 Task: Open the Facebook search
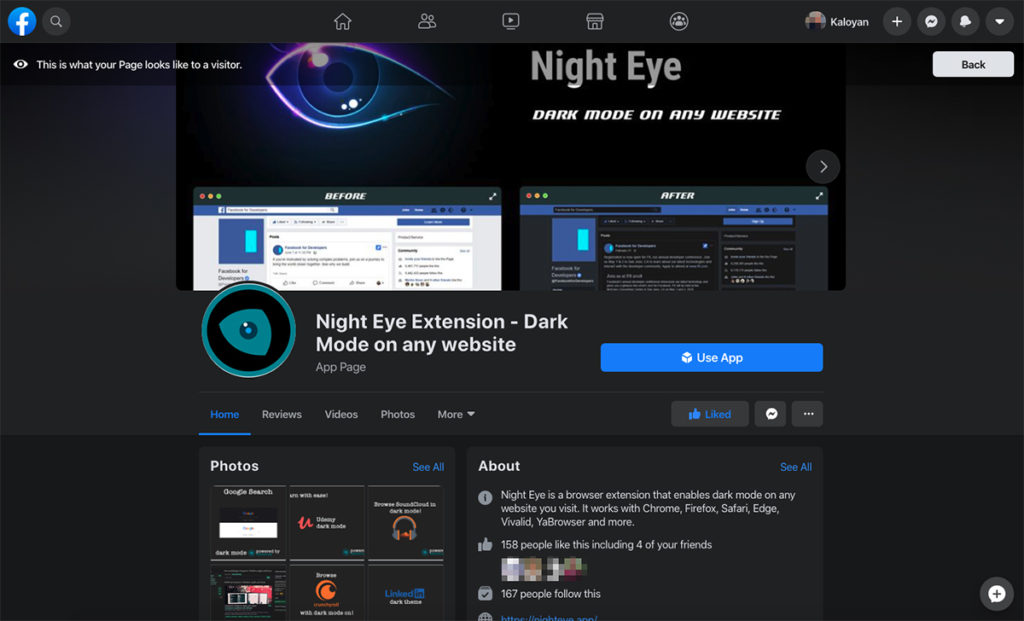pyautogui.click(x=56, y=22)
